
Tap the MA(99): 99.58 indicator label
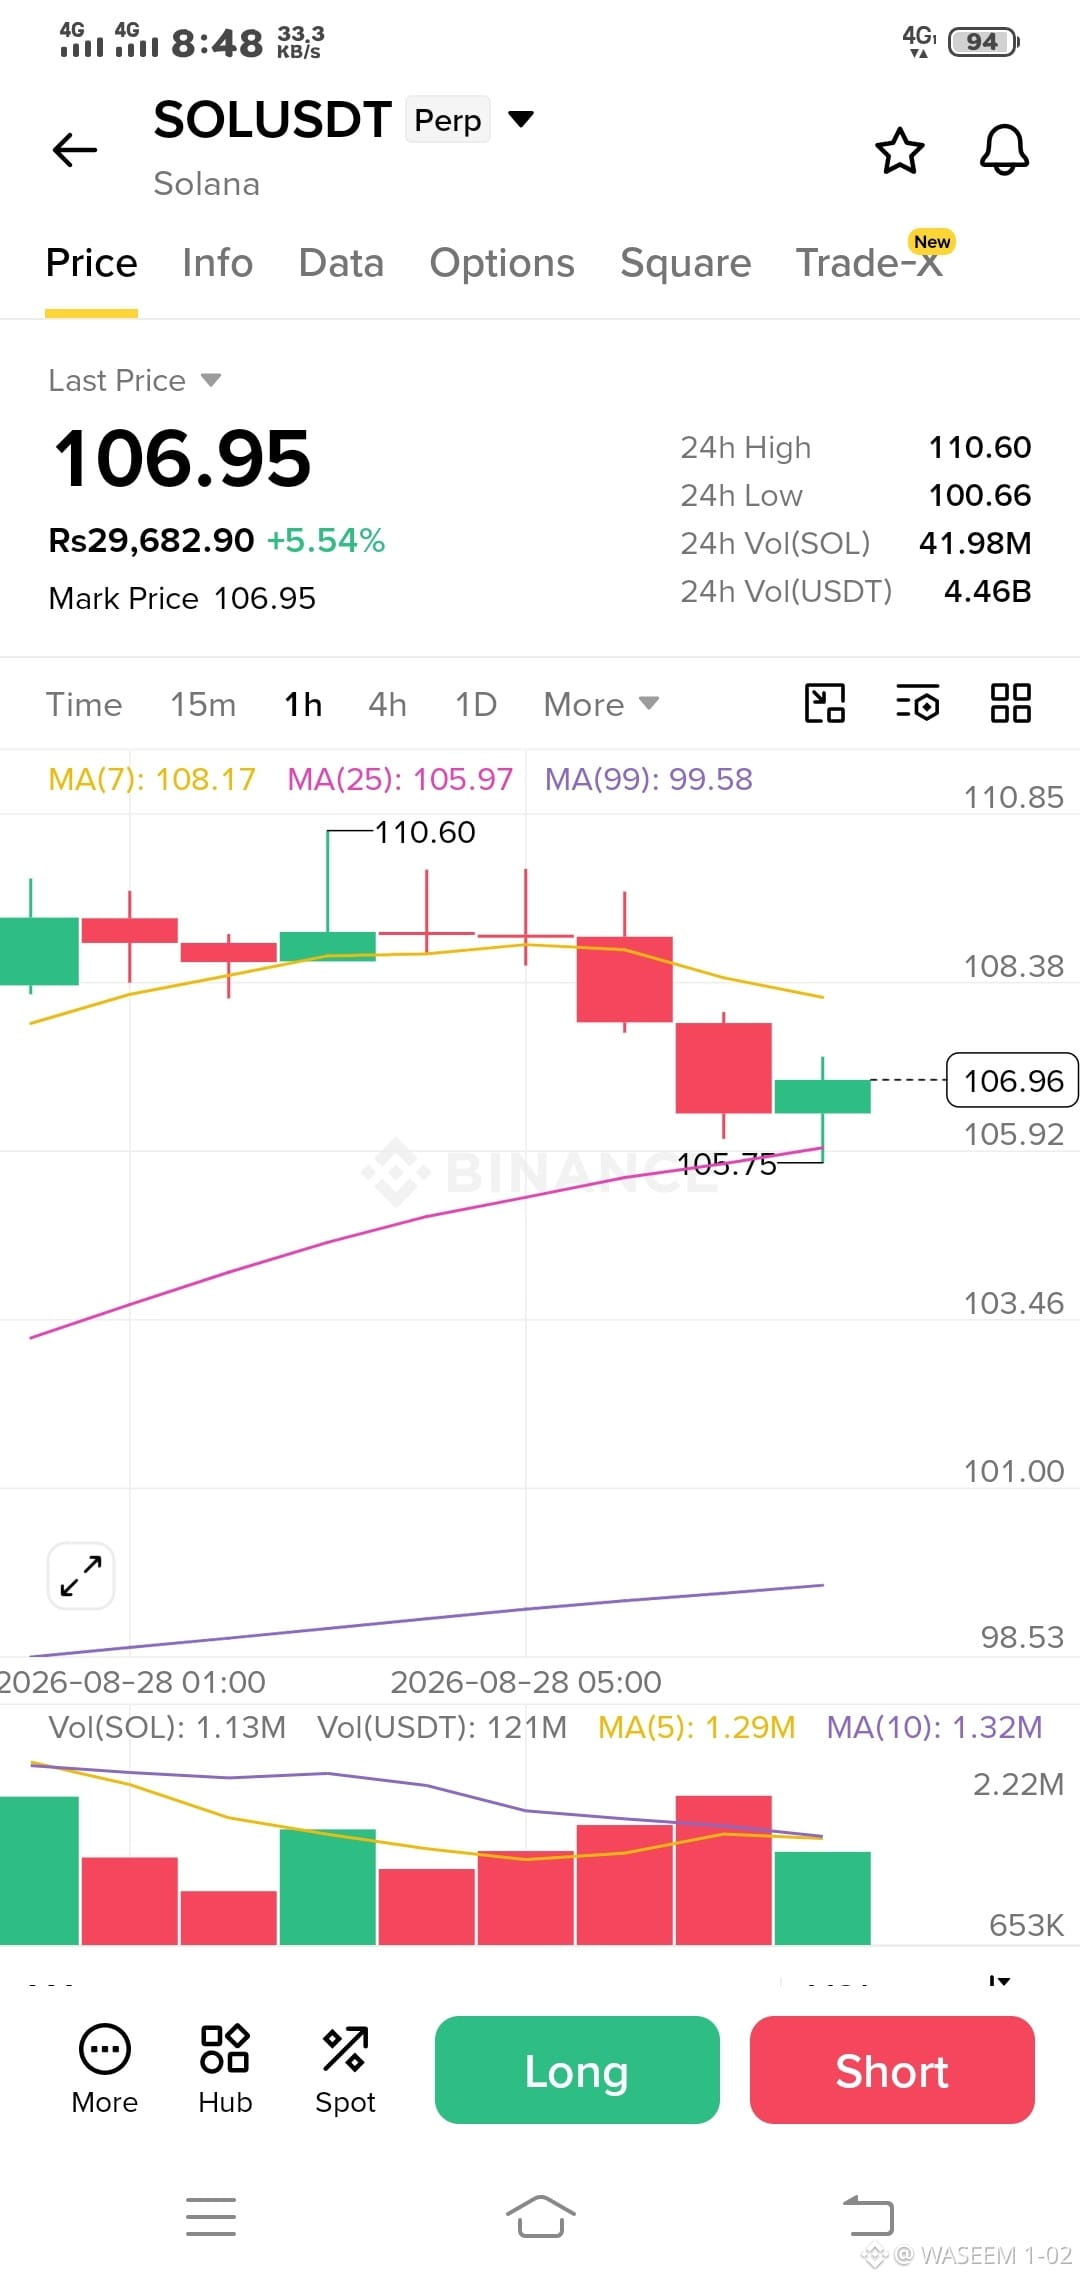click(648, 779)
